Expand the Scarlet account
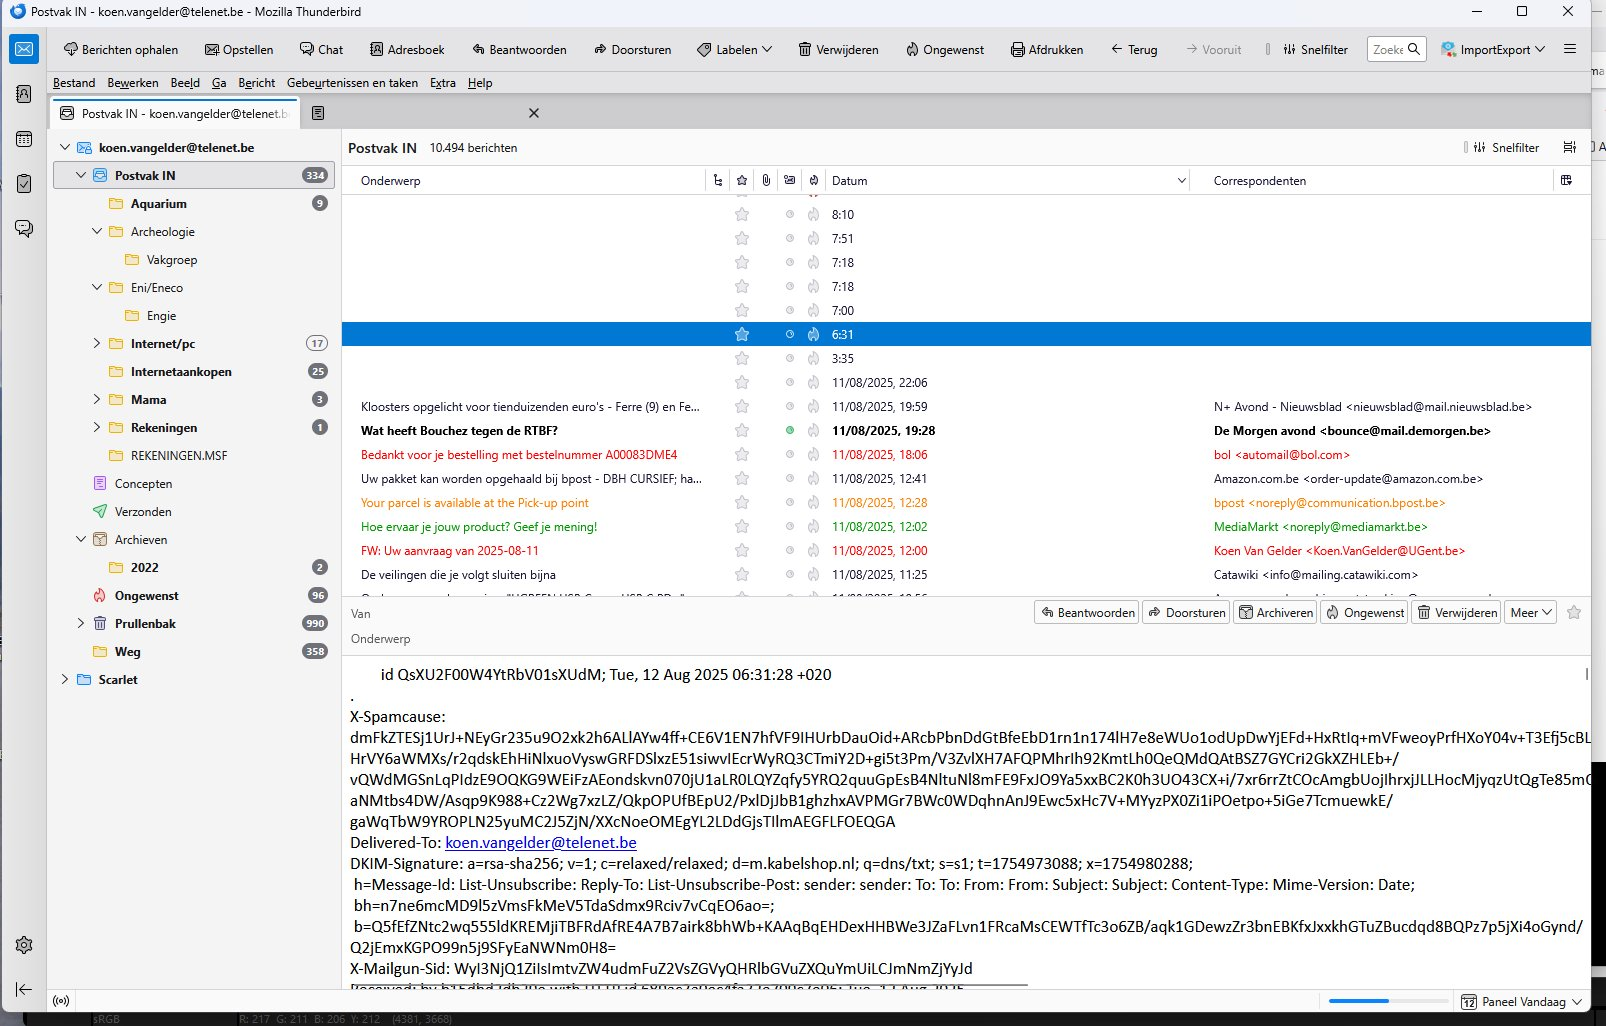The image size is (1606, 1026). [x=65, y=680]
